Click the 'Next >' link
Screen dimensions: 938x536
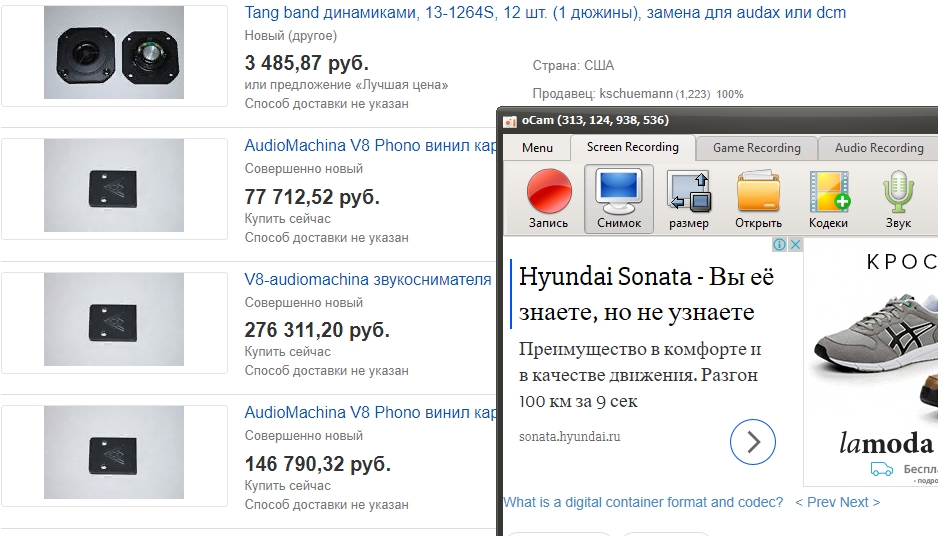click(x=860, y=502)
